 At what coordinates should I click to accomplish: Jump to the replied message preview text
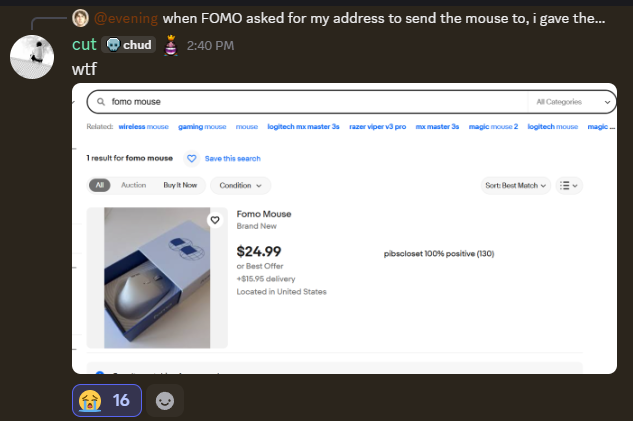click(x=384, y=18)
